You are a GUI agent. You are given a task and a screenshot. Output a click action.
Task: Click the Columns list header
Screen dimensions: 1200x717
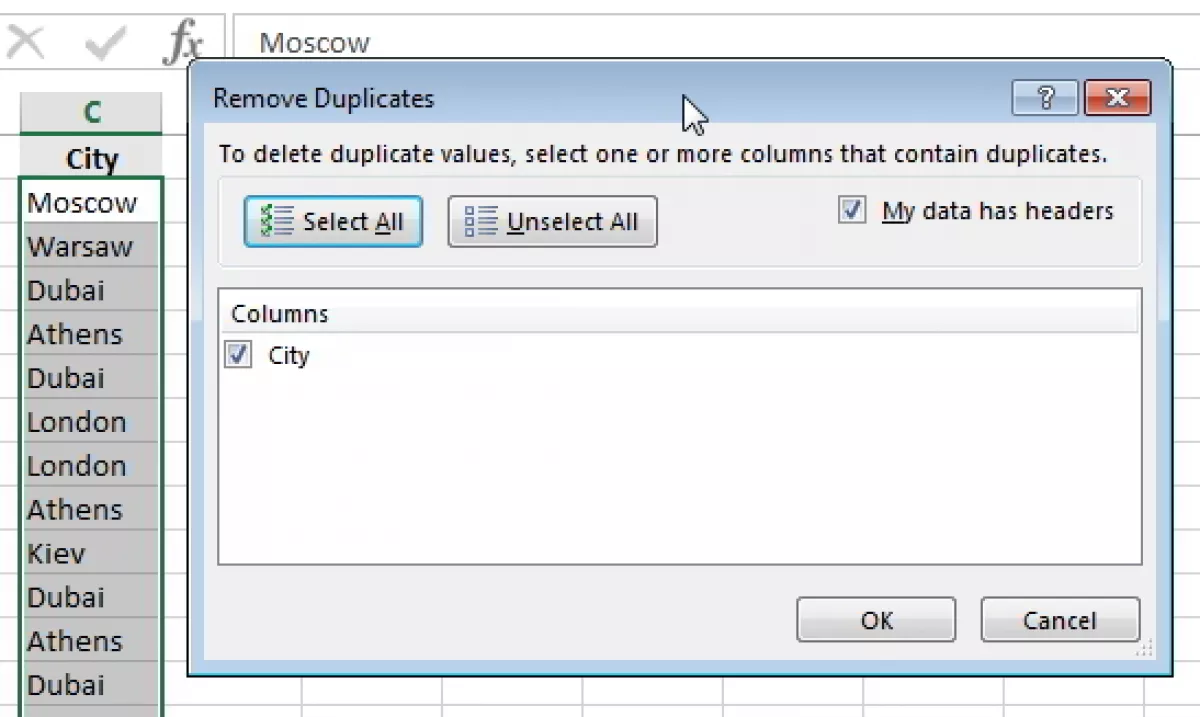coord(679,313)
